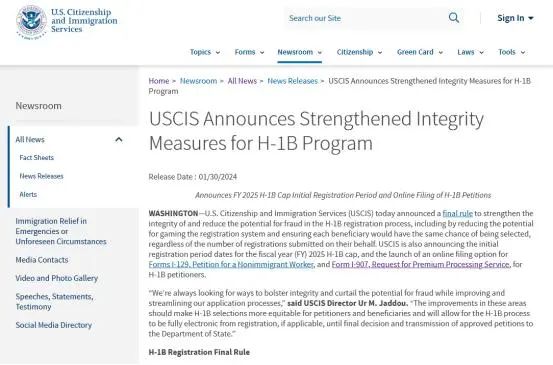Click the Search our Site field
The width and height of the screenshot is (553, 365).
pos(365,18)
